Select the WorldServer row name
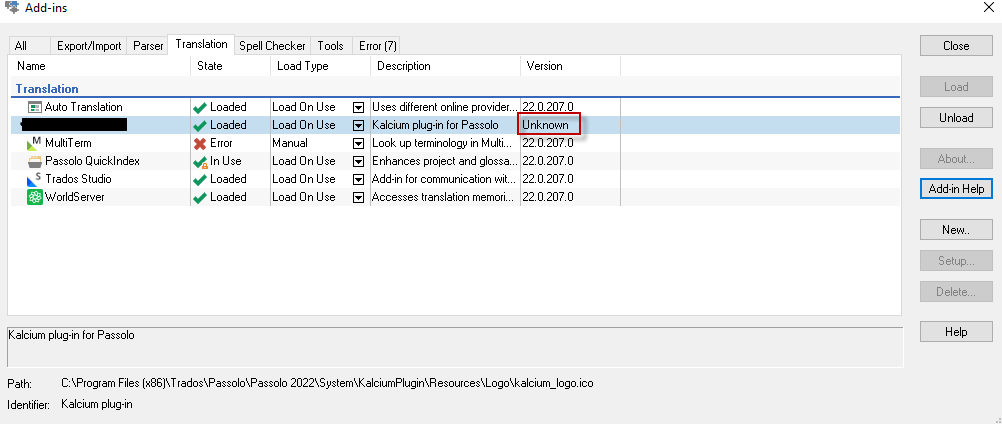1002x424 pixels. click(x=75, y=197)
